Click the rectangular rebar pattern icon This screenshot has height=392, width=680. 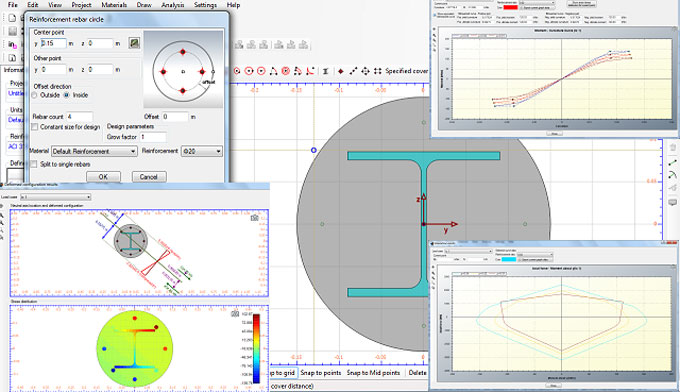click(x=377, y=71)
